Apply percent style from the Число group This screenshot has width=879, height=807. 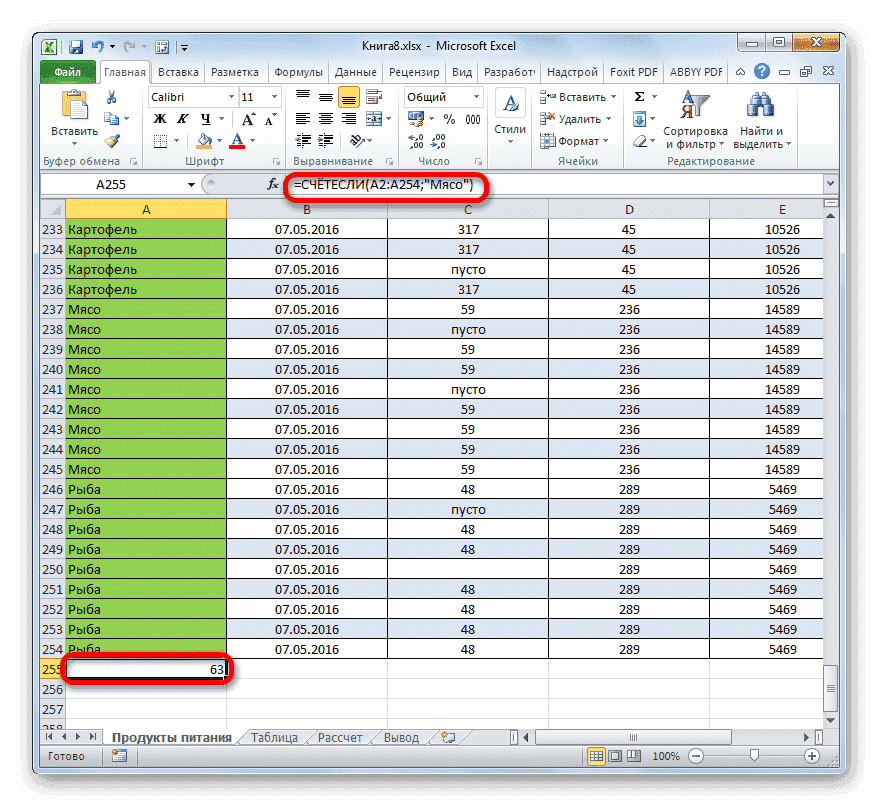[x=450, y=117]
